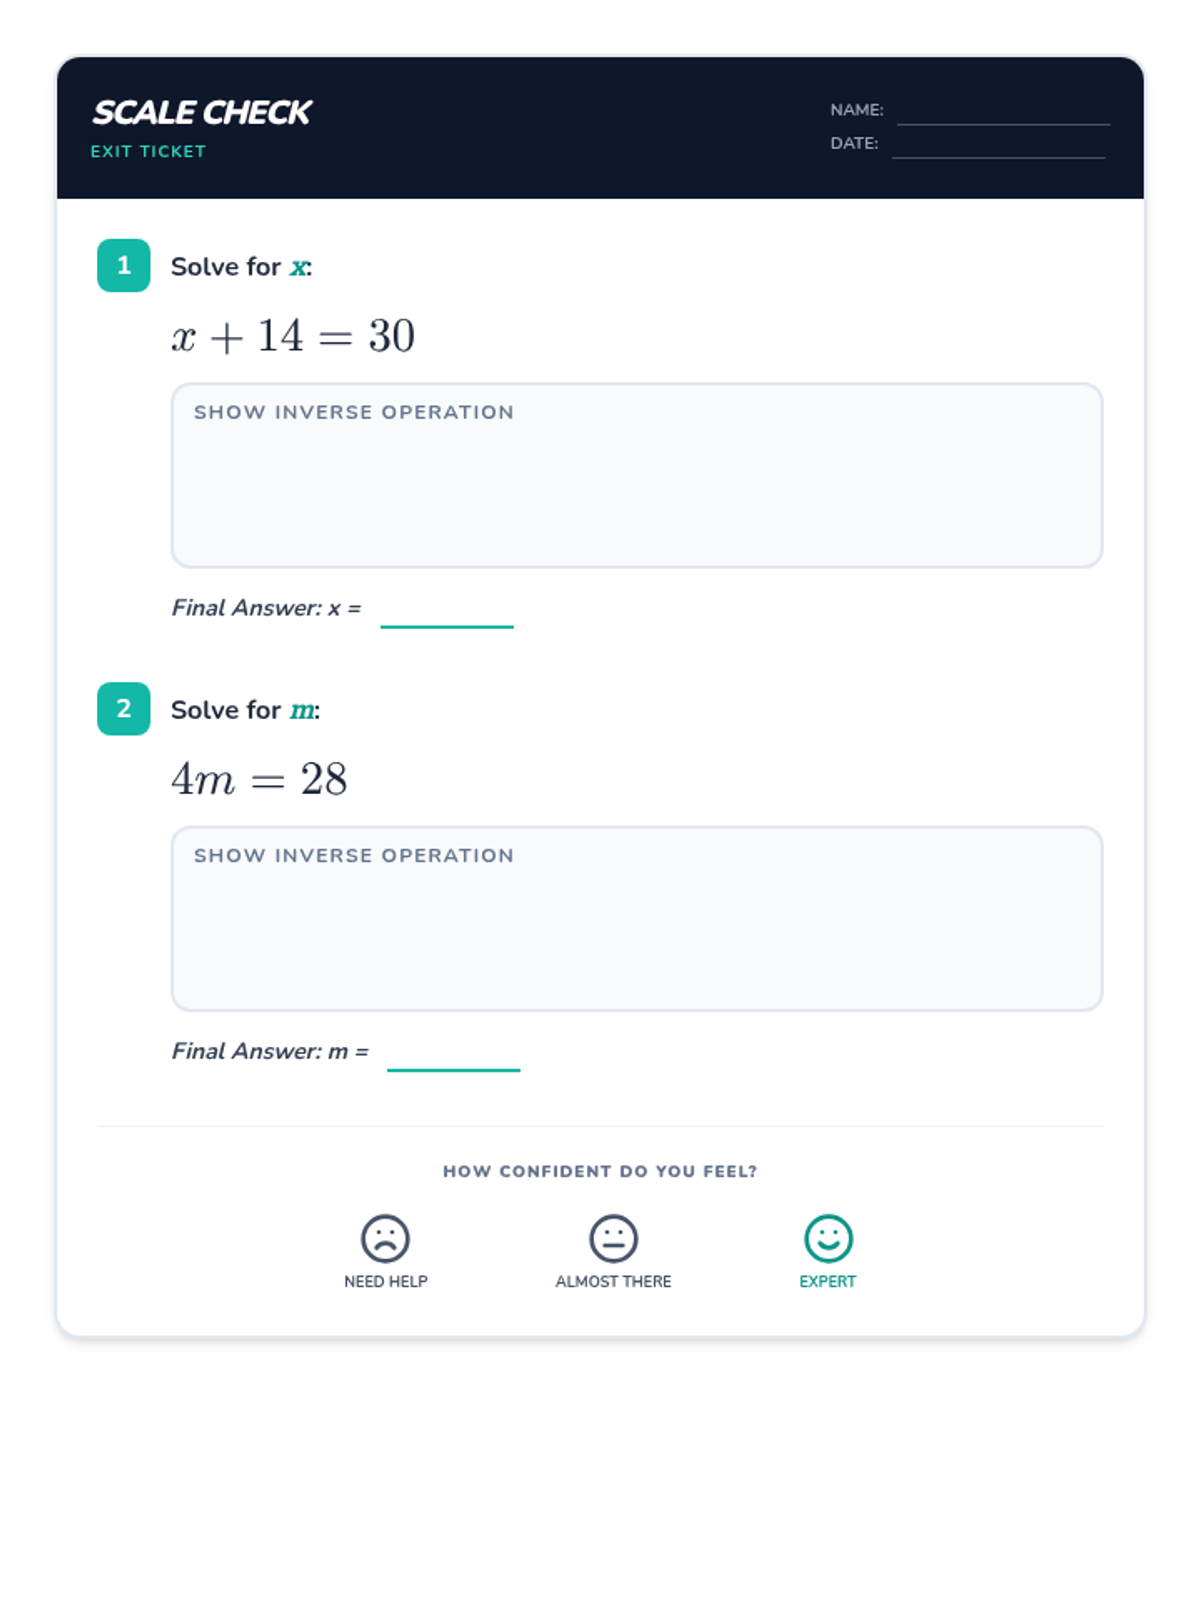Click the number 2 question badge
The height and width of the screenshot is (1600, 1200).
(x=124, y=709)
